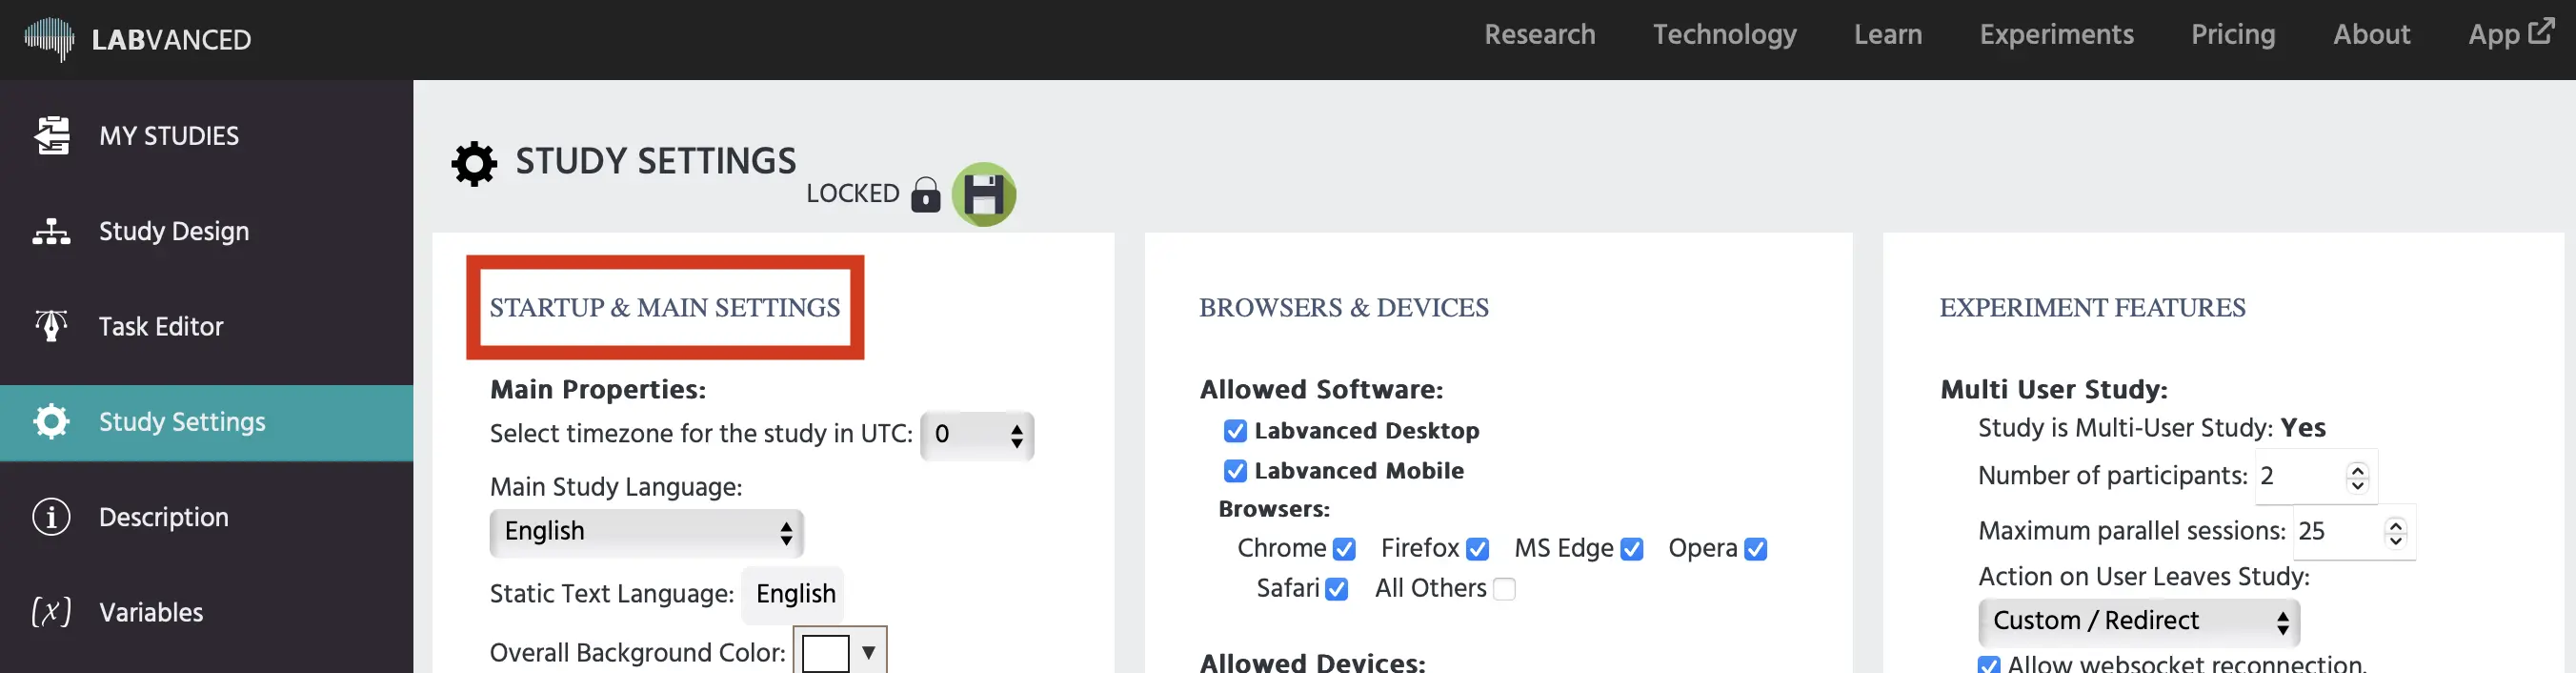This screenshot has width=2576, height=673.
Task: Click the locked padlock icon
Action: tap(925, 194)
